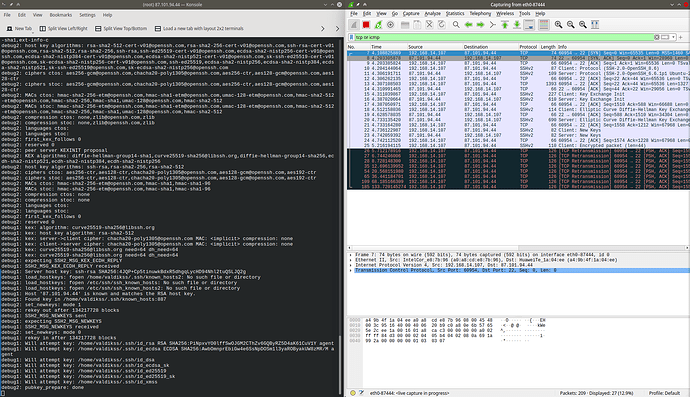Screen dimensions: 690x397
Task: Save the capture file toolbar icon
Action: click(x=417, y=25)
